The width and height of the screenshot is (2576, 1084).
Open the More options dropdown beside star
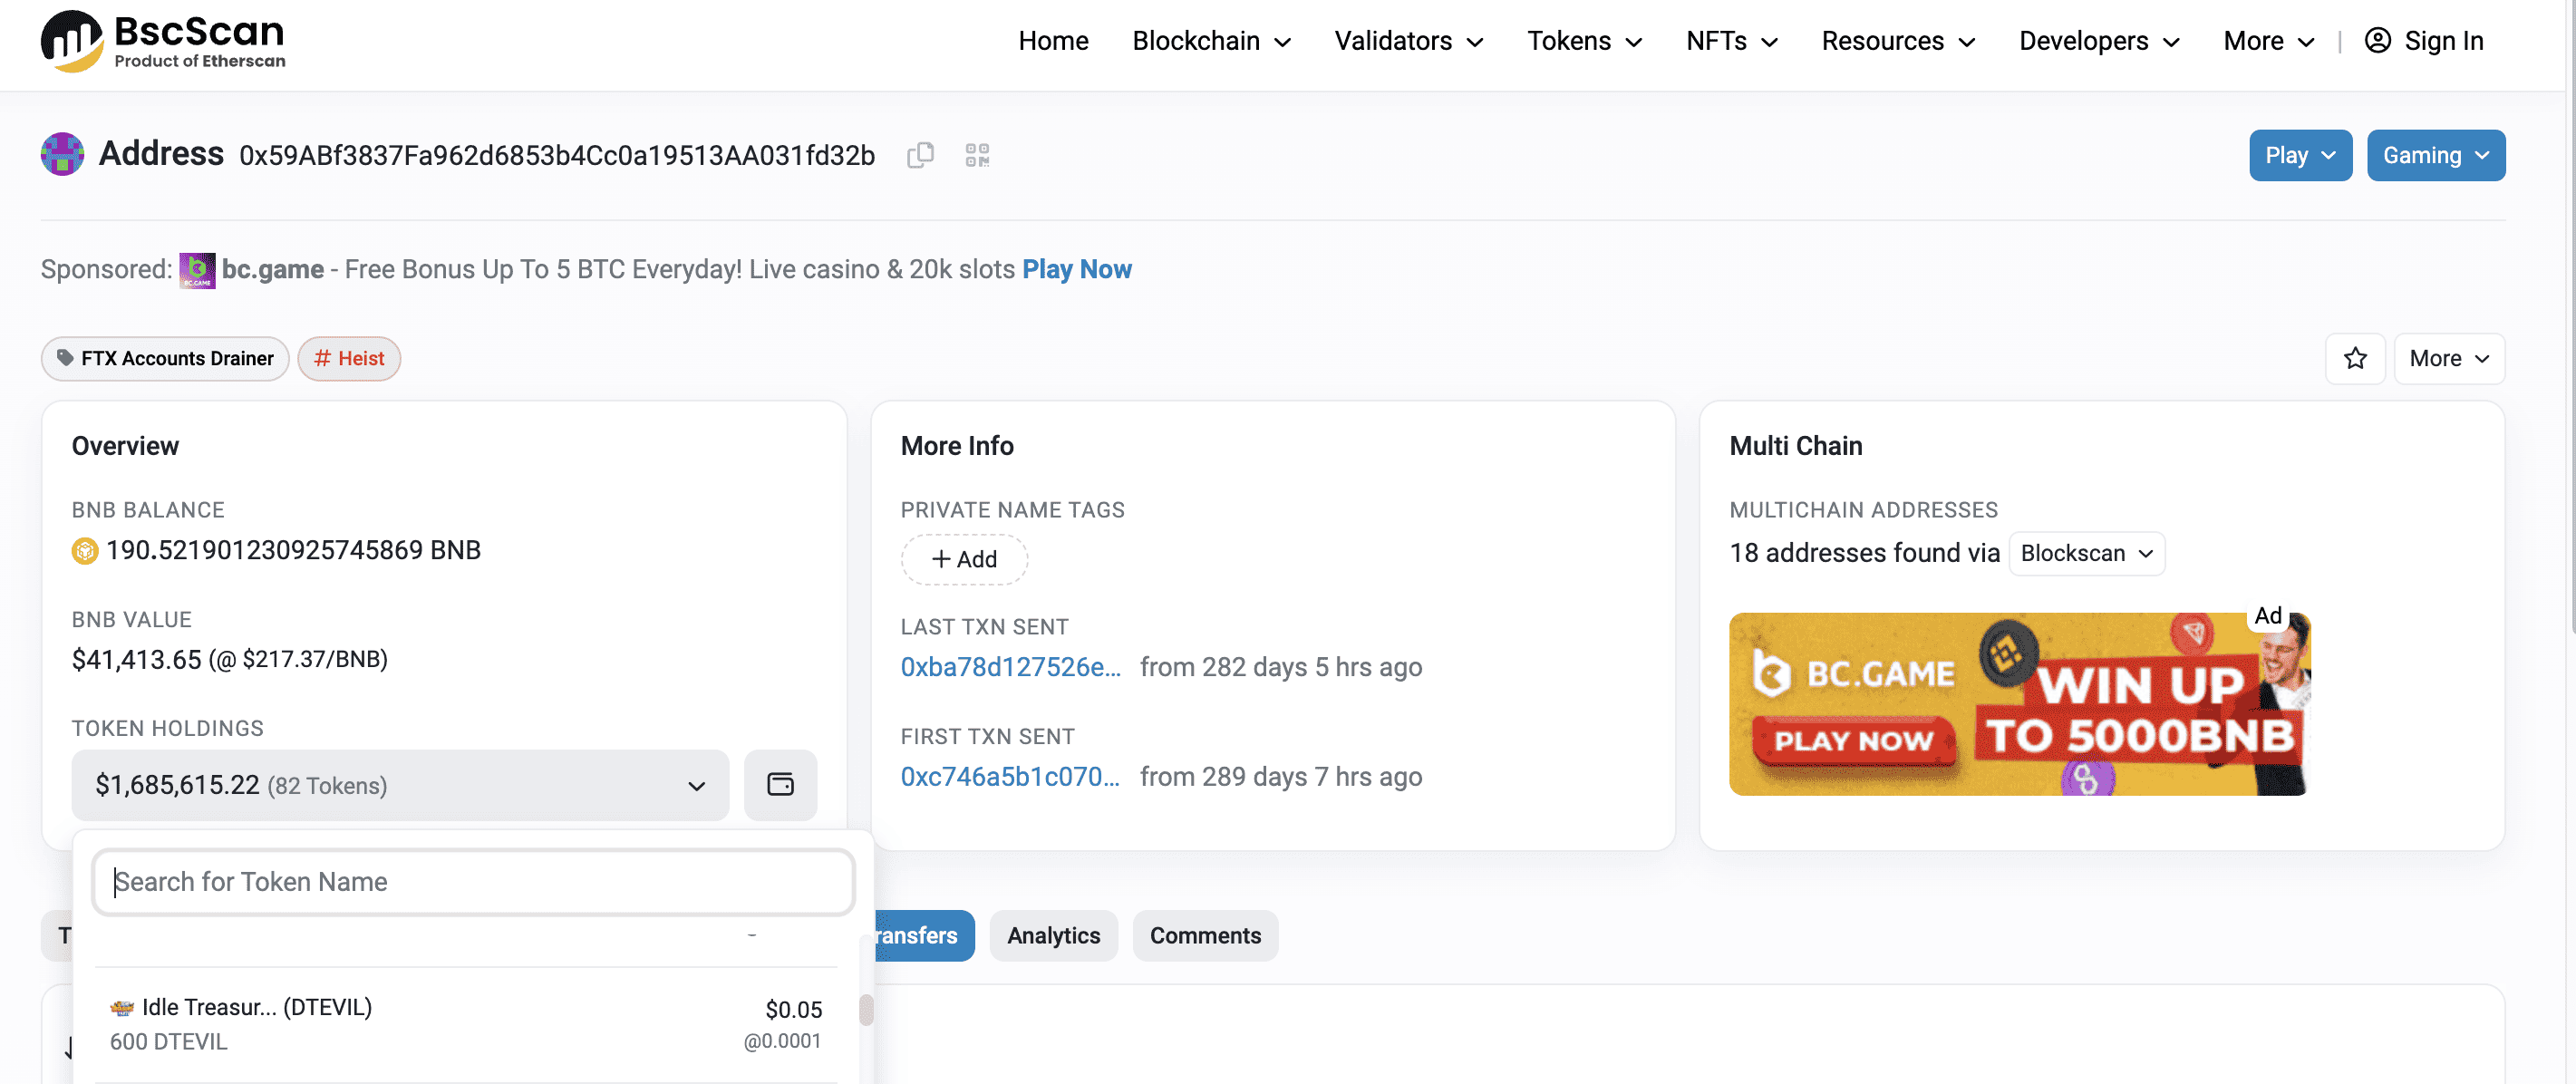click(x=2448, y=358)
